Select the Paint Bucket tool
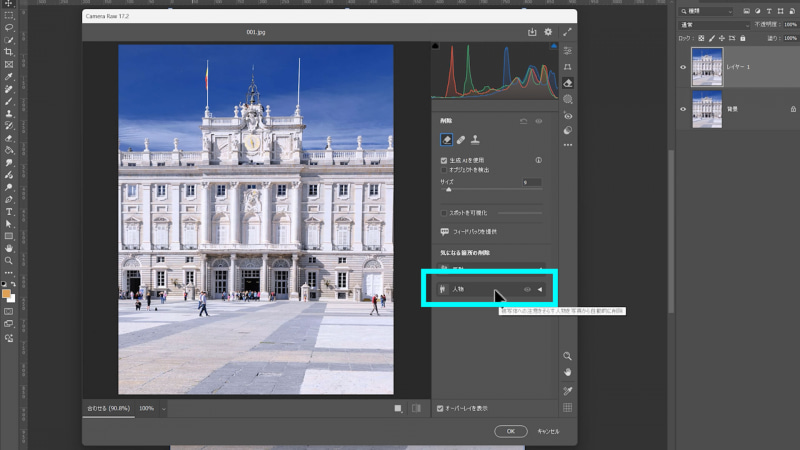 coord(9,151)
